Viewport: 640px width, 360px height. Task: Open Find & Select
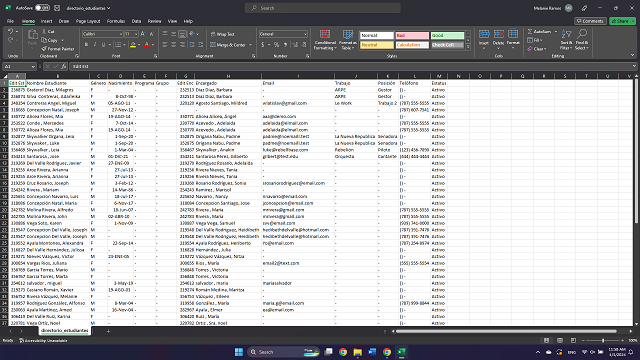tap(582, 40)
